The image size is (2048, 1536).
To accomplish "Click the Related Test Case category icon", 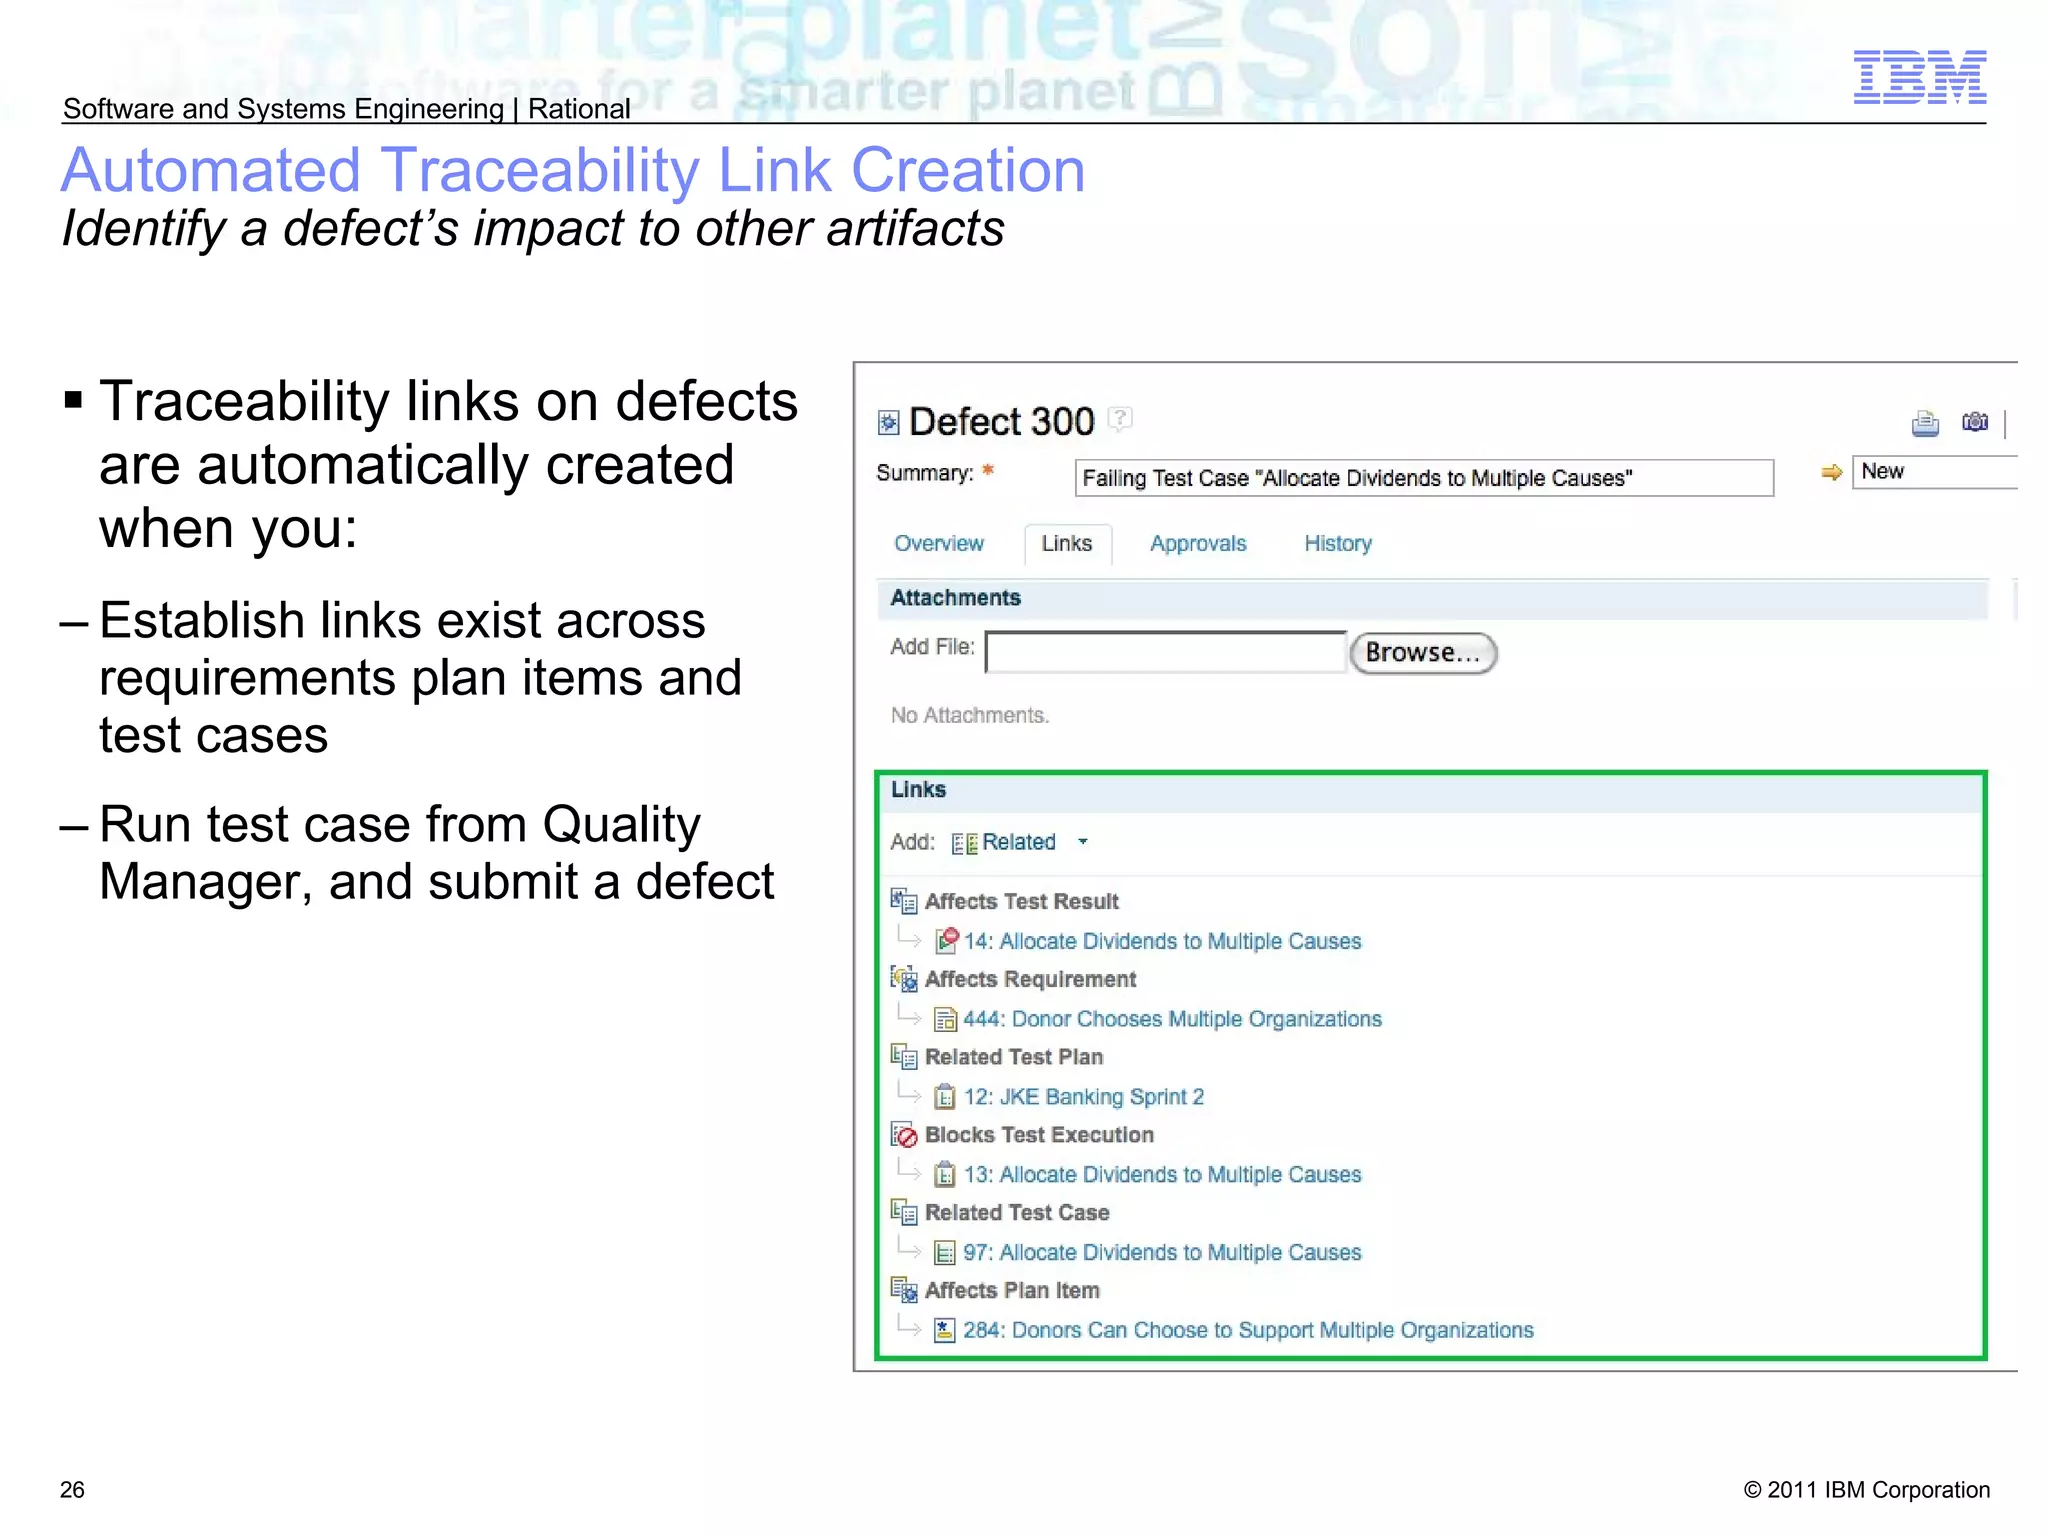I will pos(904,1212).
